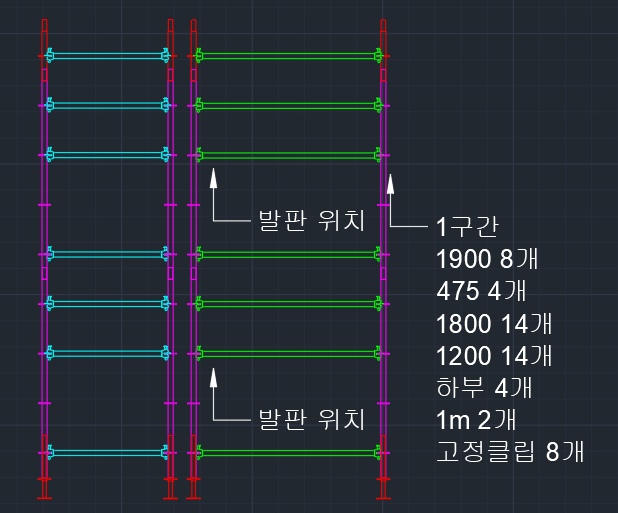Select the upper '발판 위치' text label

pos(311,220)
